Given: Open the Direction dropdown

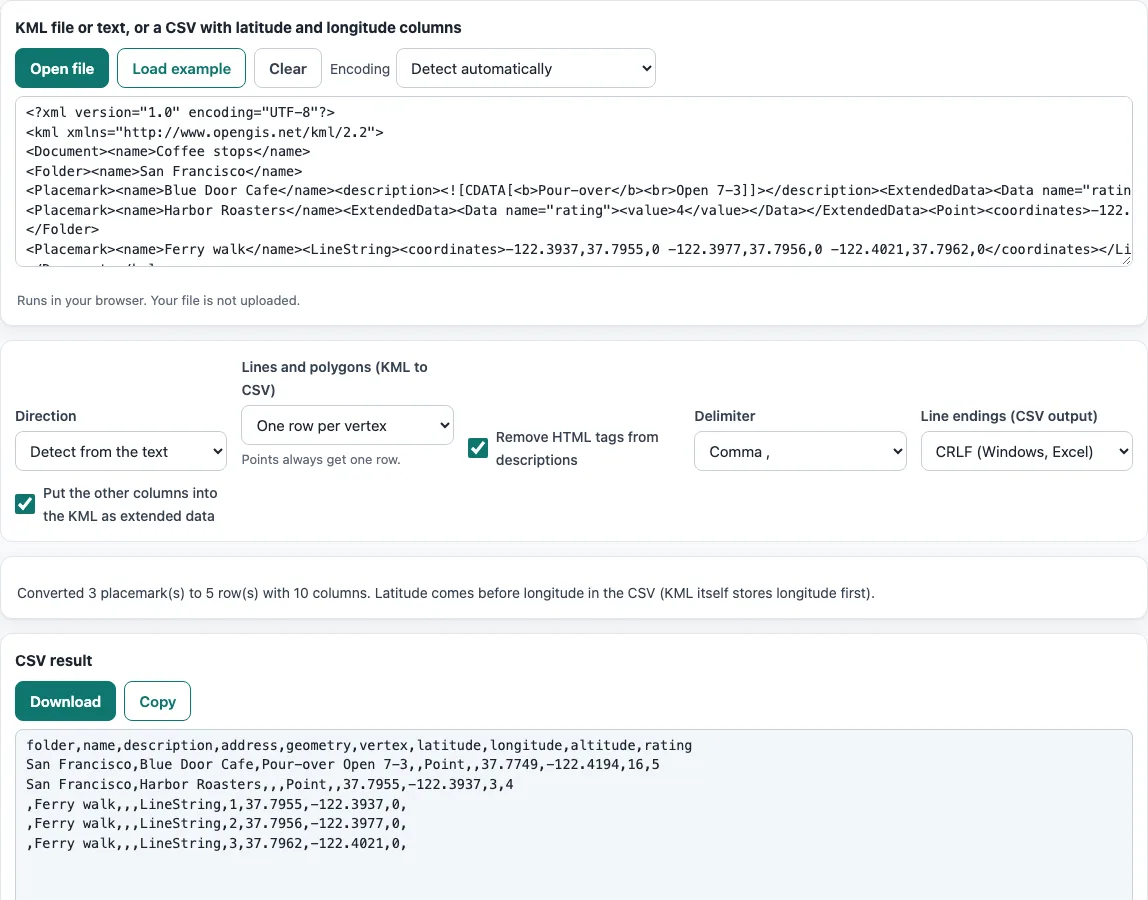Looking at the screenshot, I should (121, 451).
